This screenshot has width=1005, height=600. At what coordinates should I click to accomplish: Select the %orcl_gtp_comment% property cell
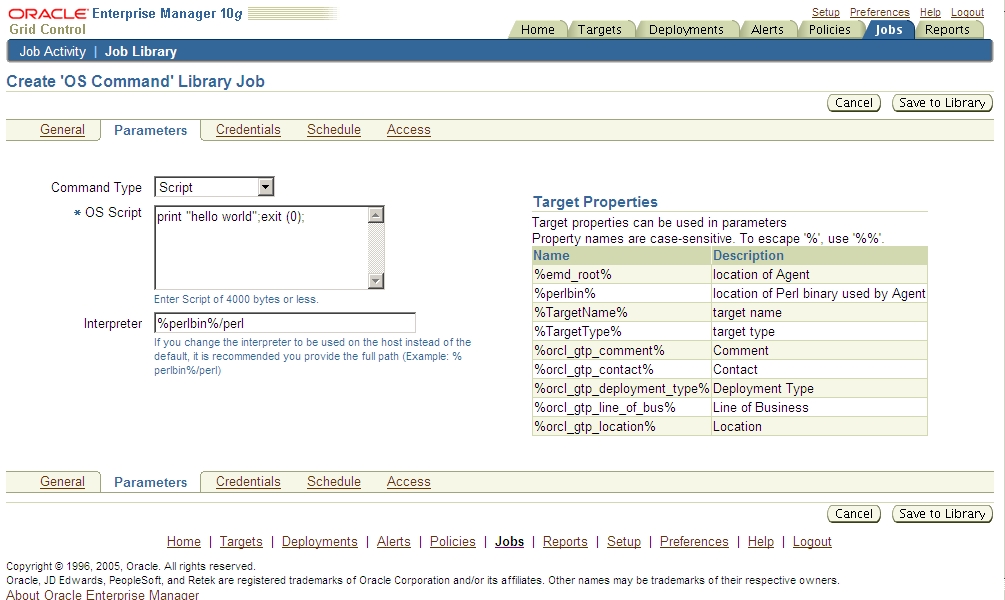tap(622, 351)
